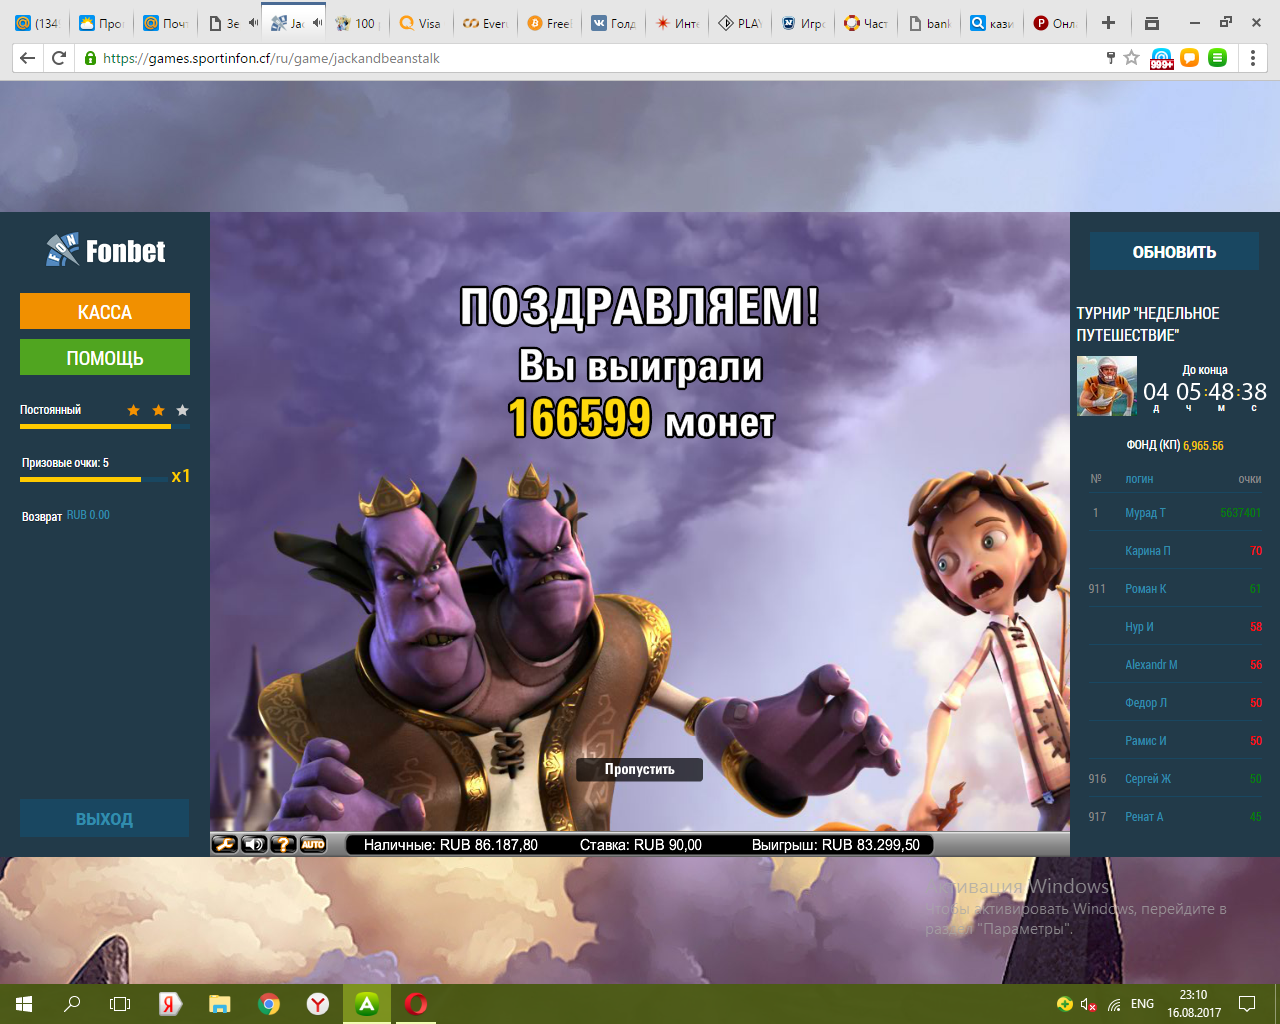
Task: Click the RUB 0.00 Возврат value
Action: (x=88, y=515)
